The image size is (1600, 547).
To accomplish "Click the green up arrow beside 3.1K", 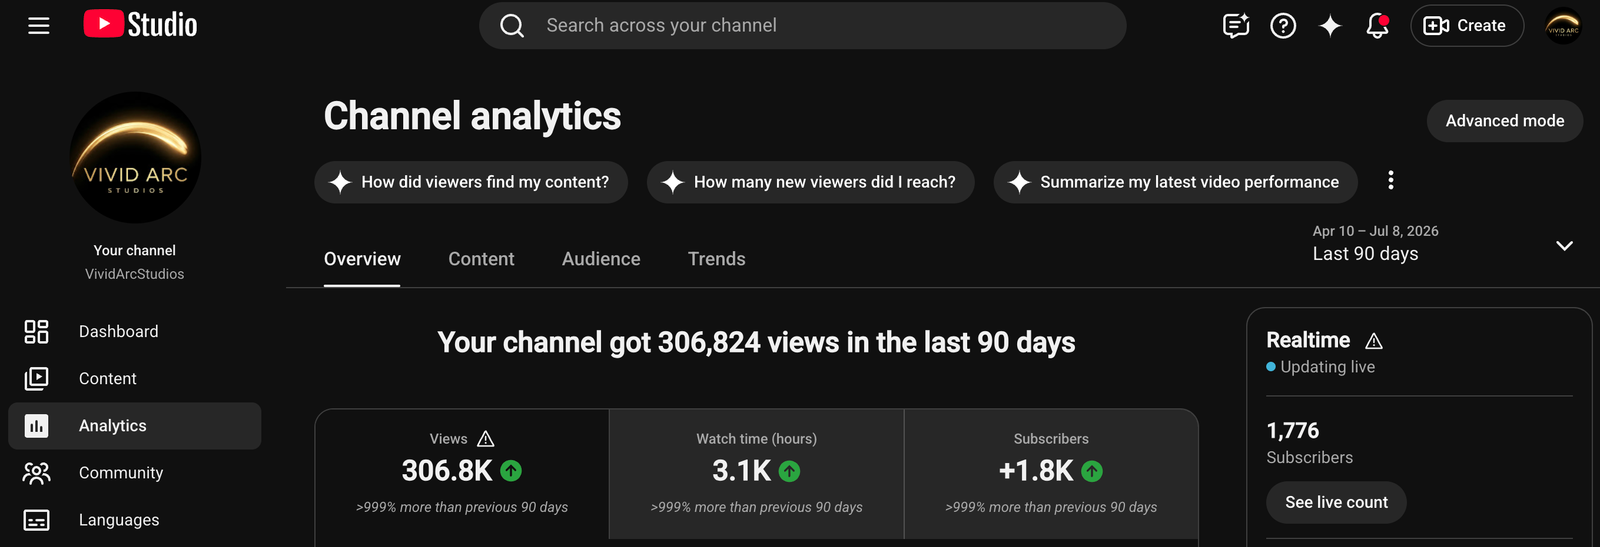I will point(789,471).
